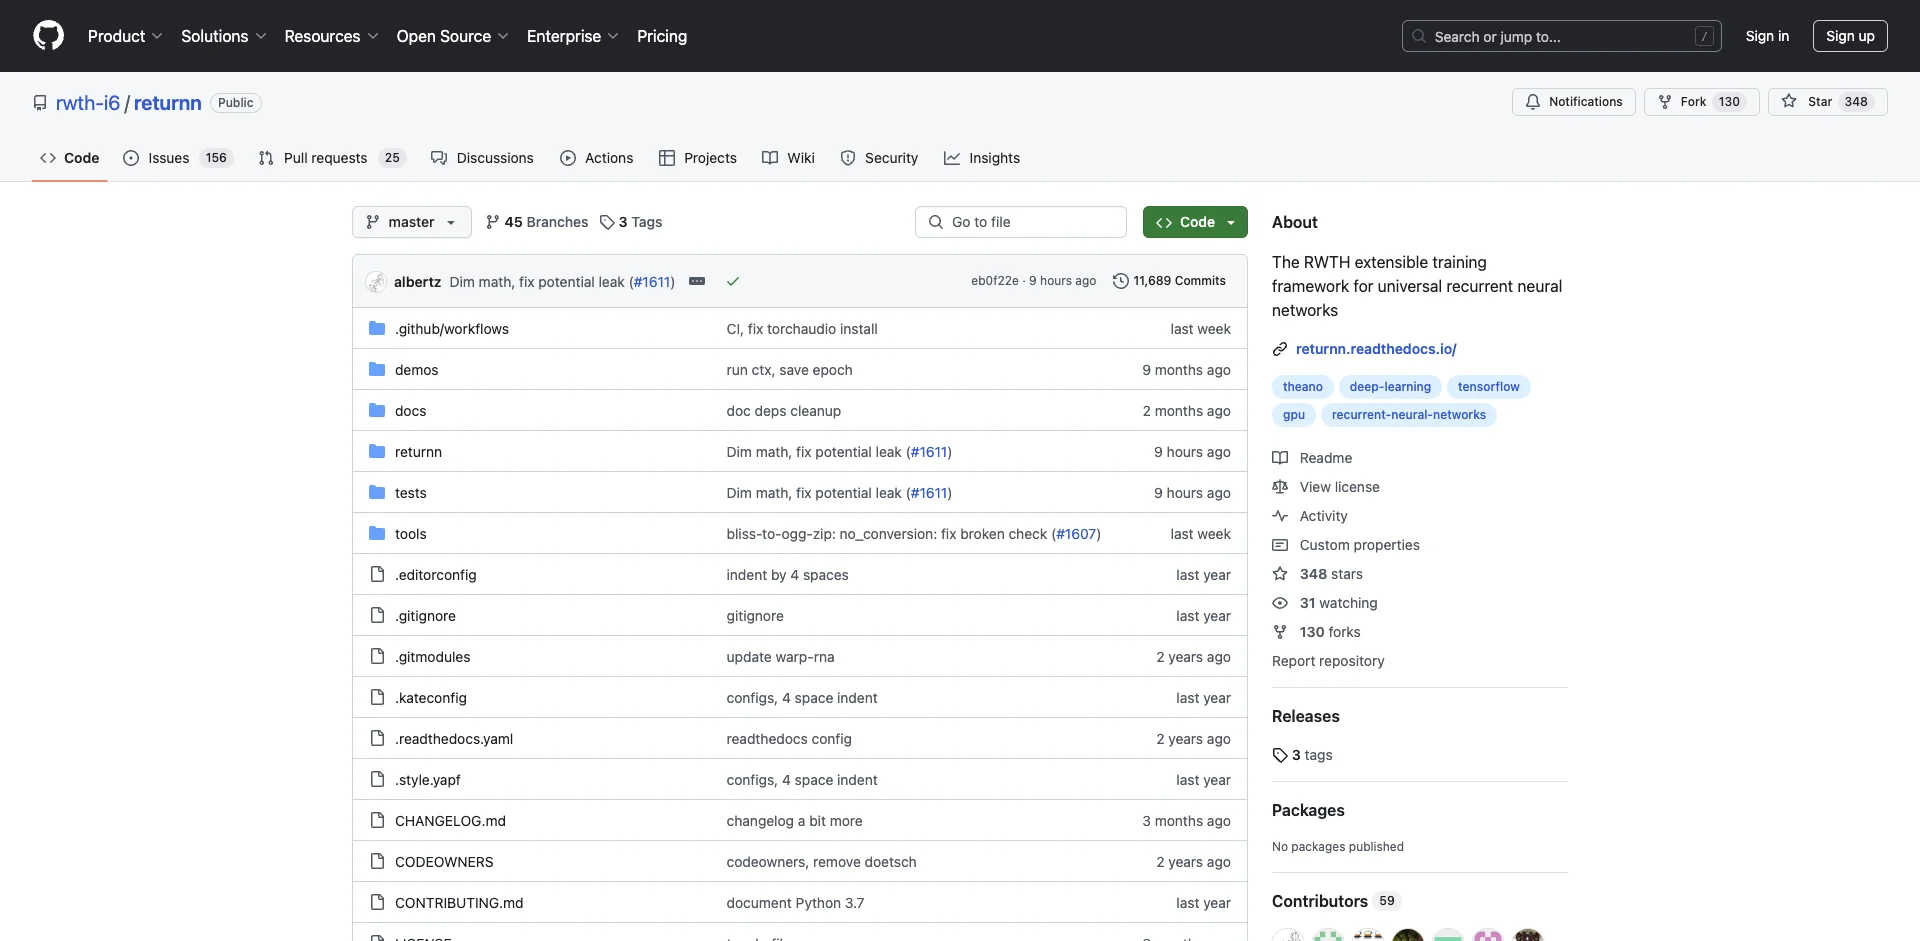Select the deep-learning topic tag

(1390, 387)
